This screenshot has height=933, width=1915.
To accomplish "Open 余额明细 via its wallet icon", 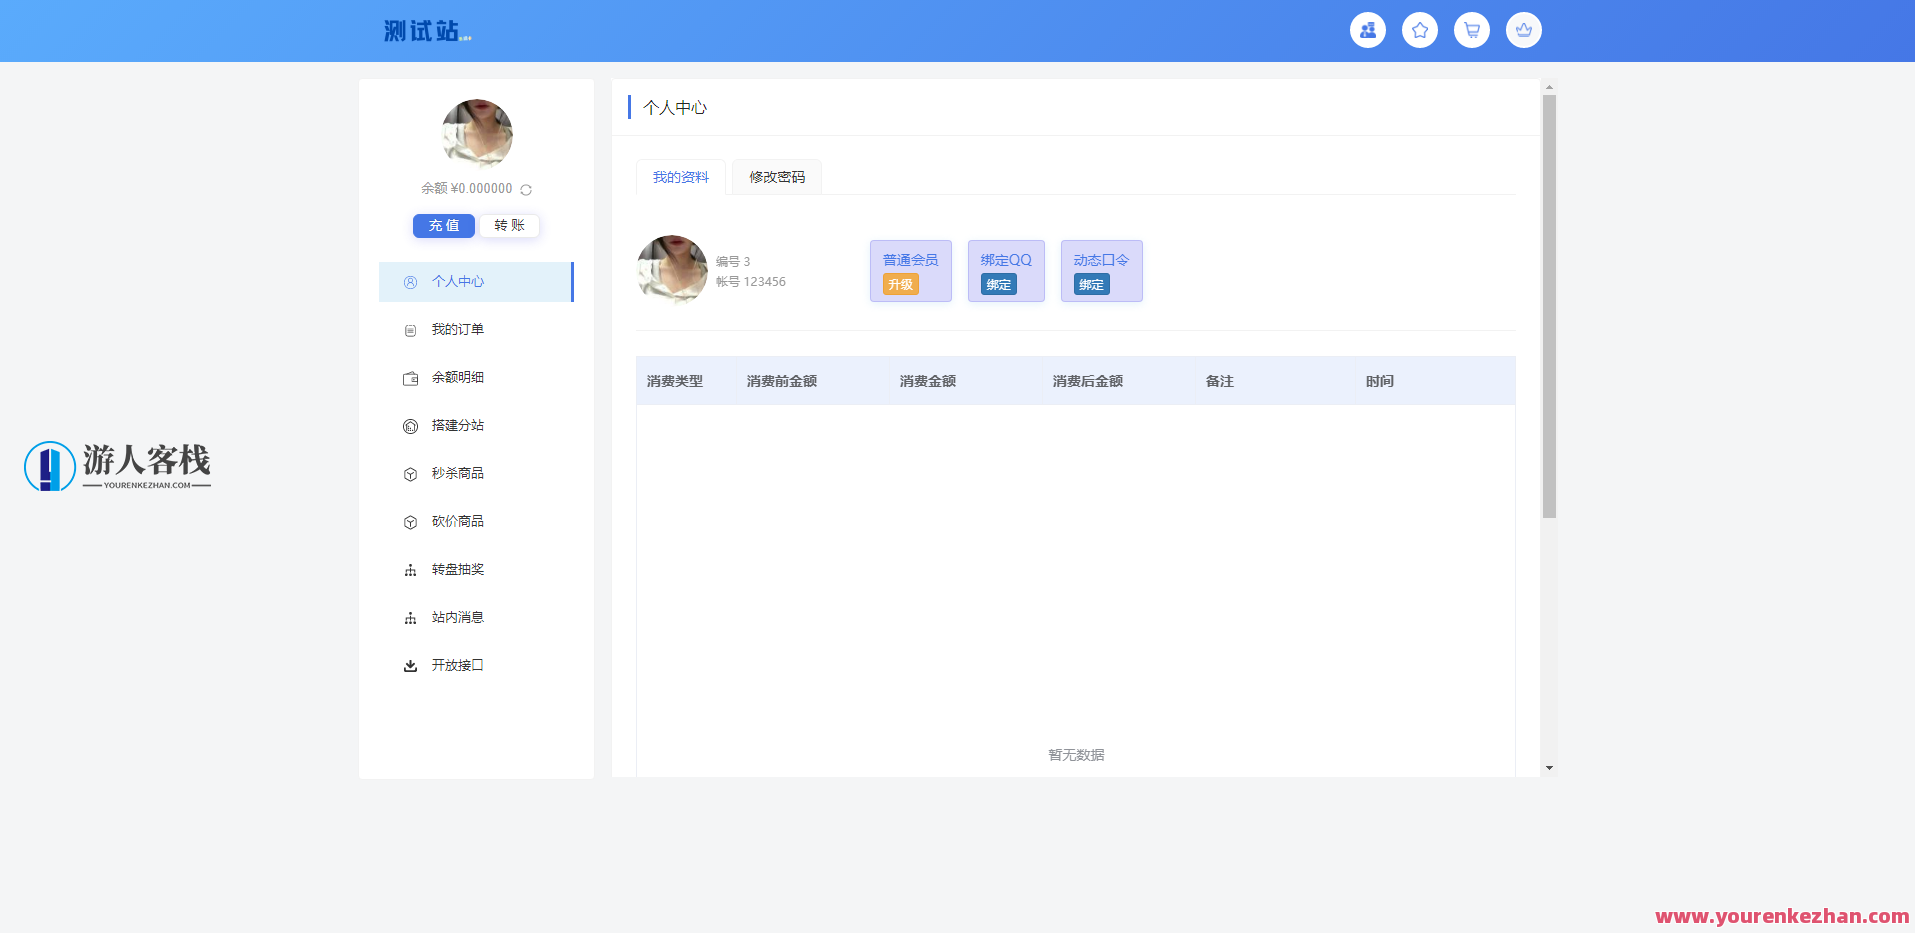I will click(410, 377).
